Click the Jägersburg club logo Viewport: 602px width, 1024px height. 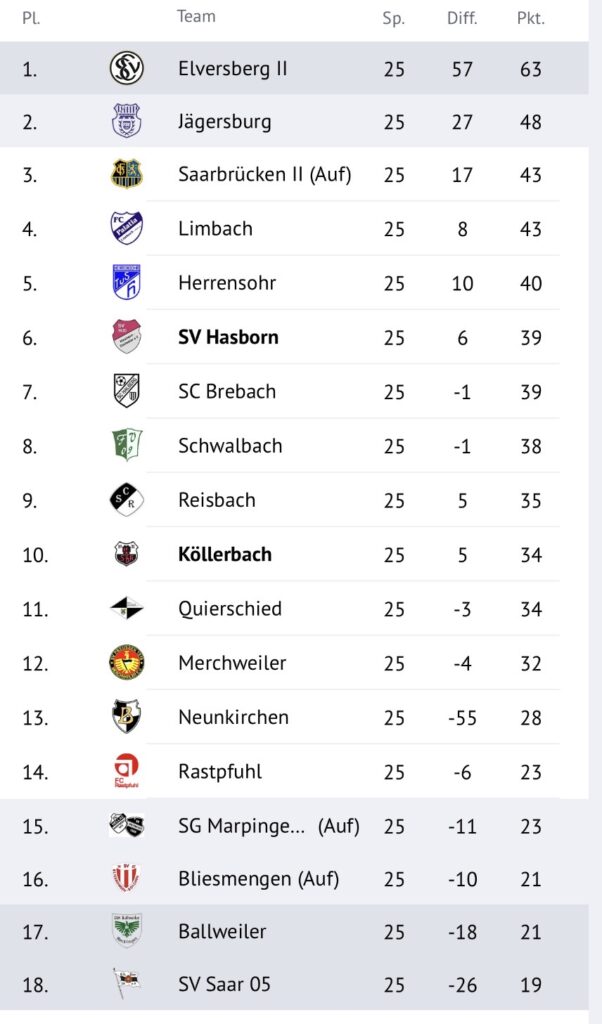coord(127,122)
